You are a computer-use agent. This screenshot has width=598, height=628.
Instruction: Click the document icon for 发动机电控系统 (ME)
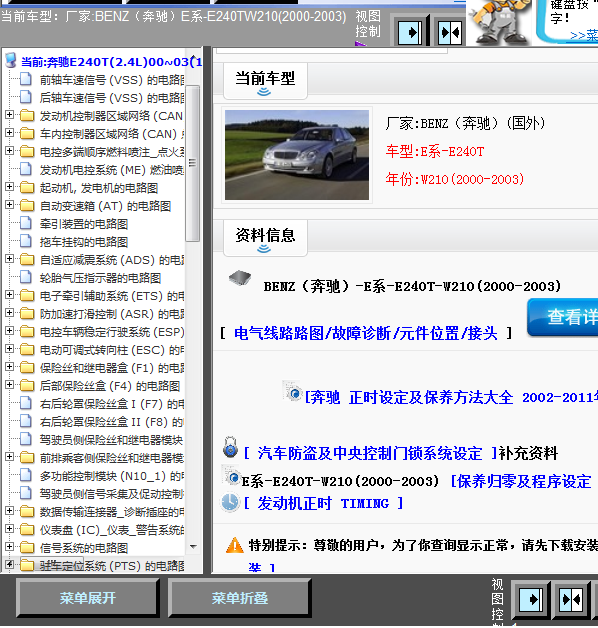26,169
